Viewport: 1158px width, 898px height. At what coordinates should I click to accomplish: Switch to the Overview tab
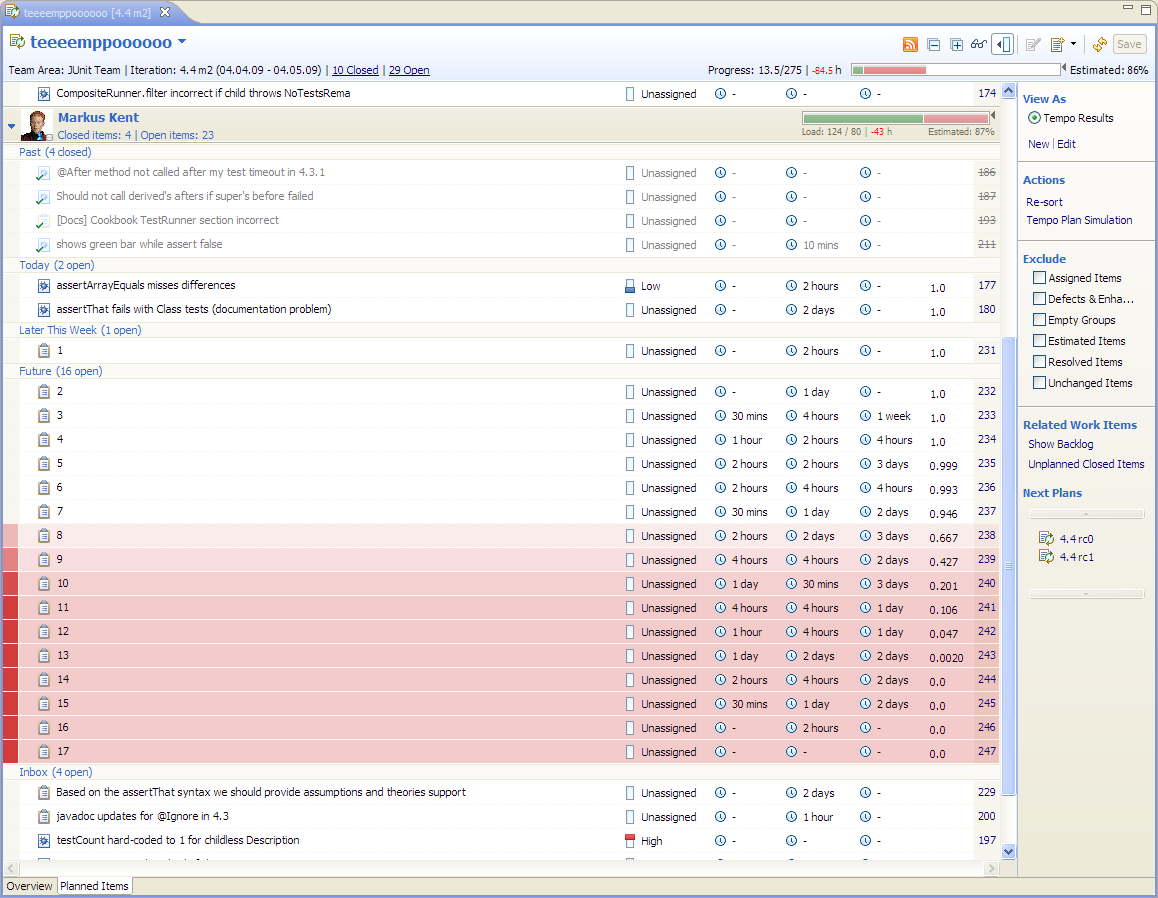coord(30,886)
